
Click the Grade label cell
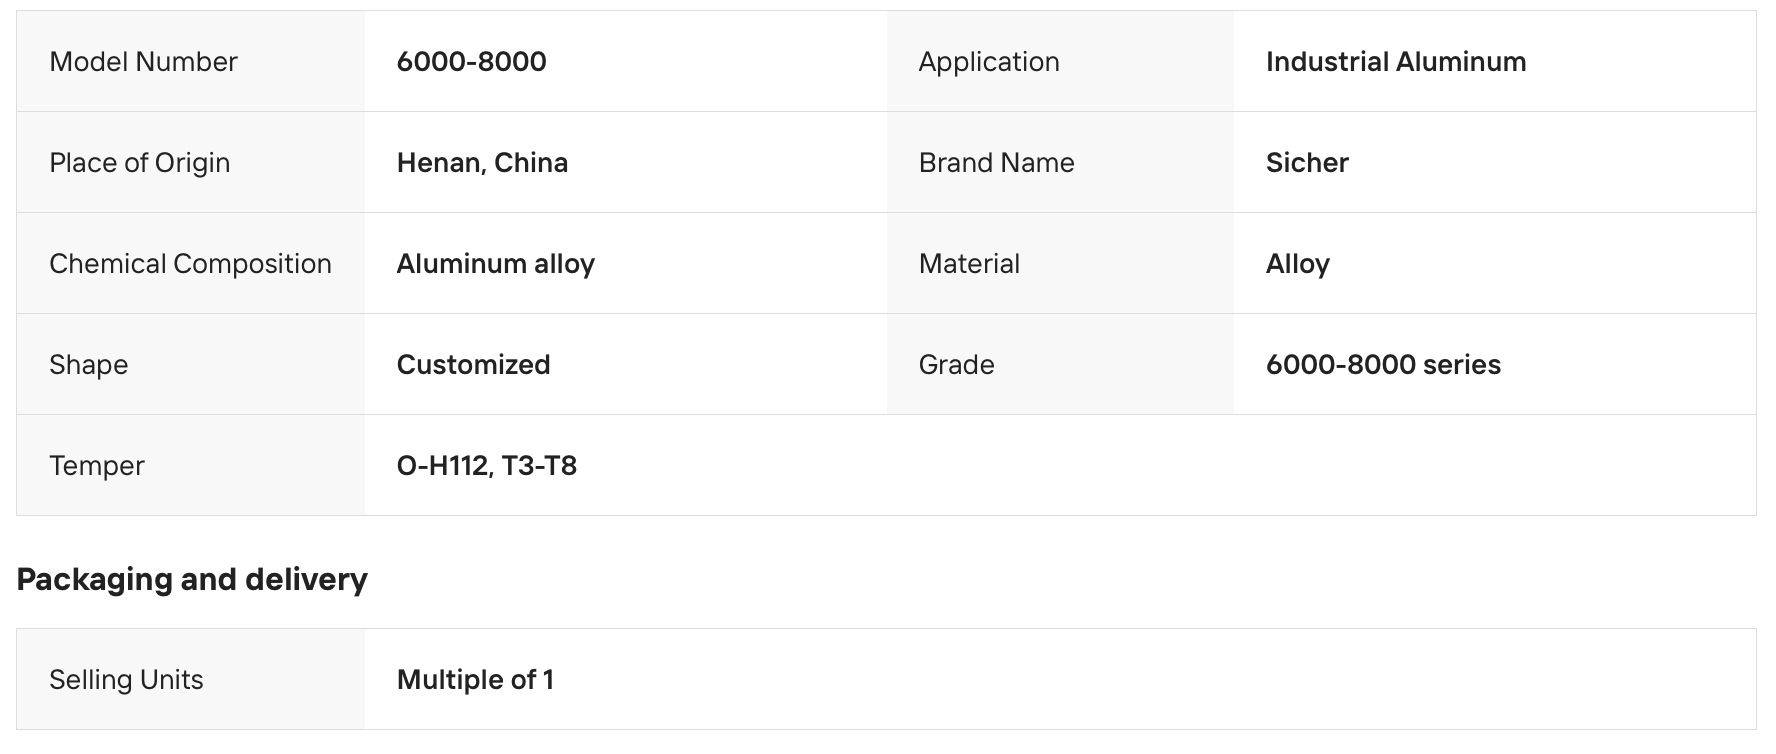tap(1060, 364)
